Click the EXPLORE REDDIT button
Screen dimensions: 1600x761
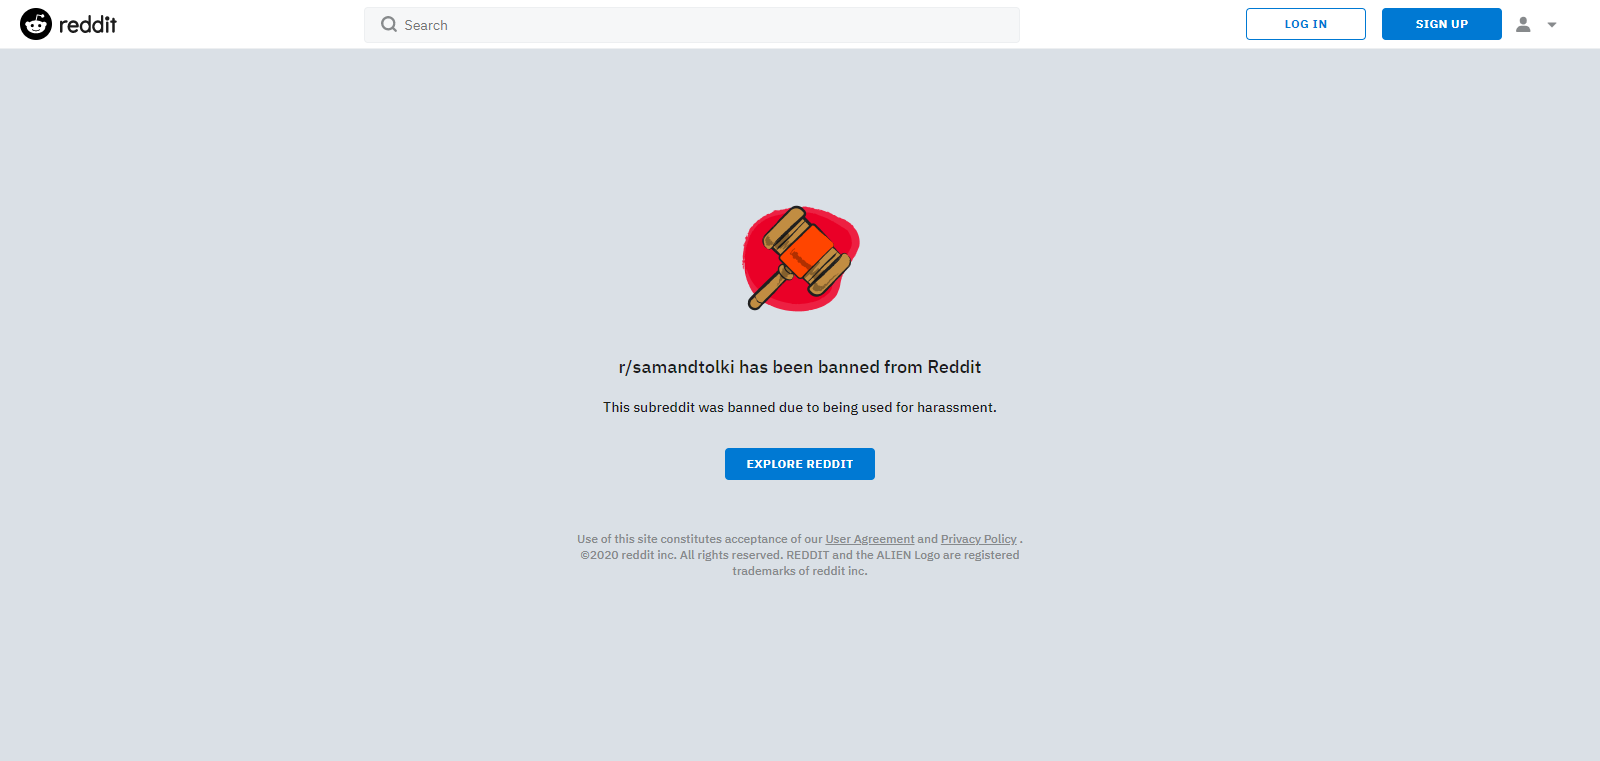[800, 464]
